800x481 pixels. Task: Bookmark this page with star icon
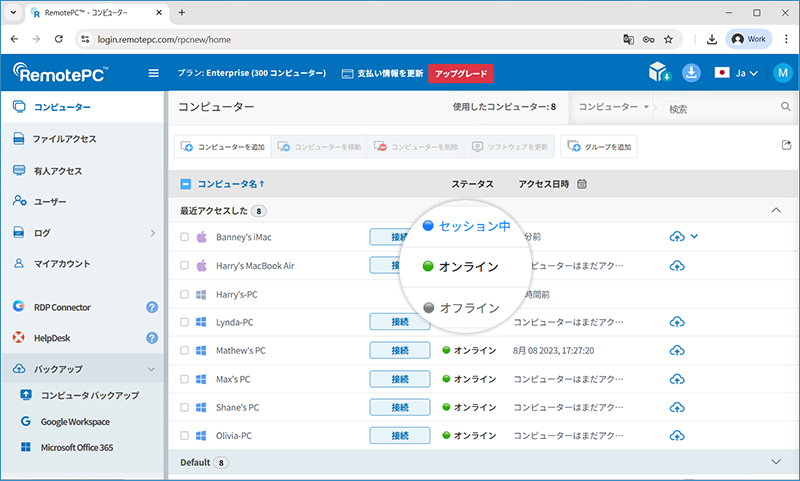[x=668, y=39]
